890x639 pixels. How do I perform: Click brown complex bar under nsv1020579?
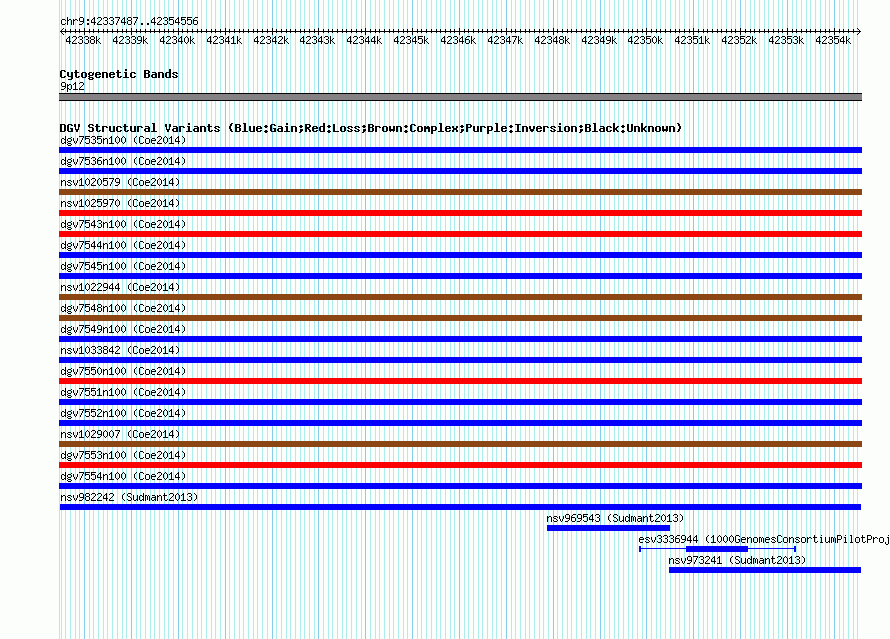point(460,192)
